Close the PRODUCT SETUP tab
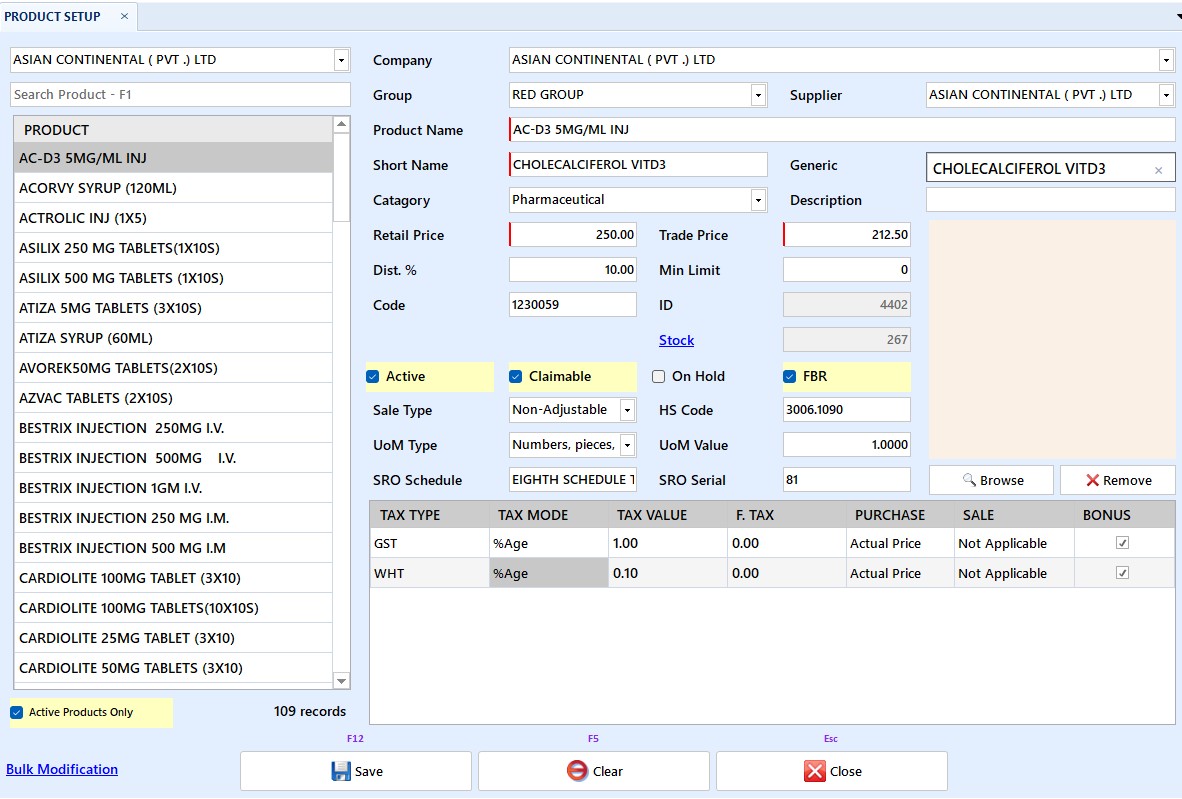This screenshot has width=1182, height=799. [124, 16]
